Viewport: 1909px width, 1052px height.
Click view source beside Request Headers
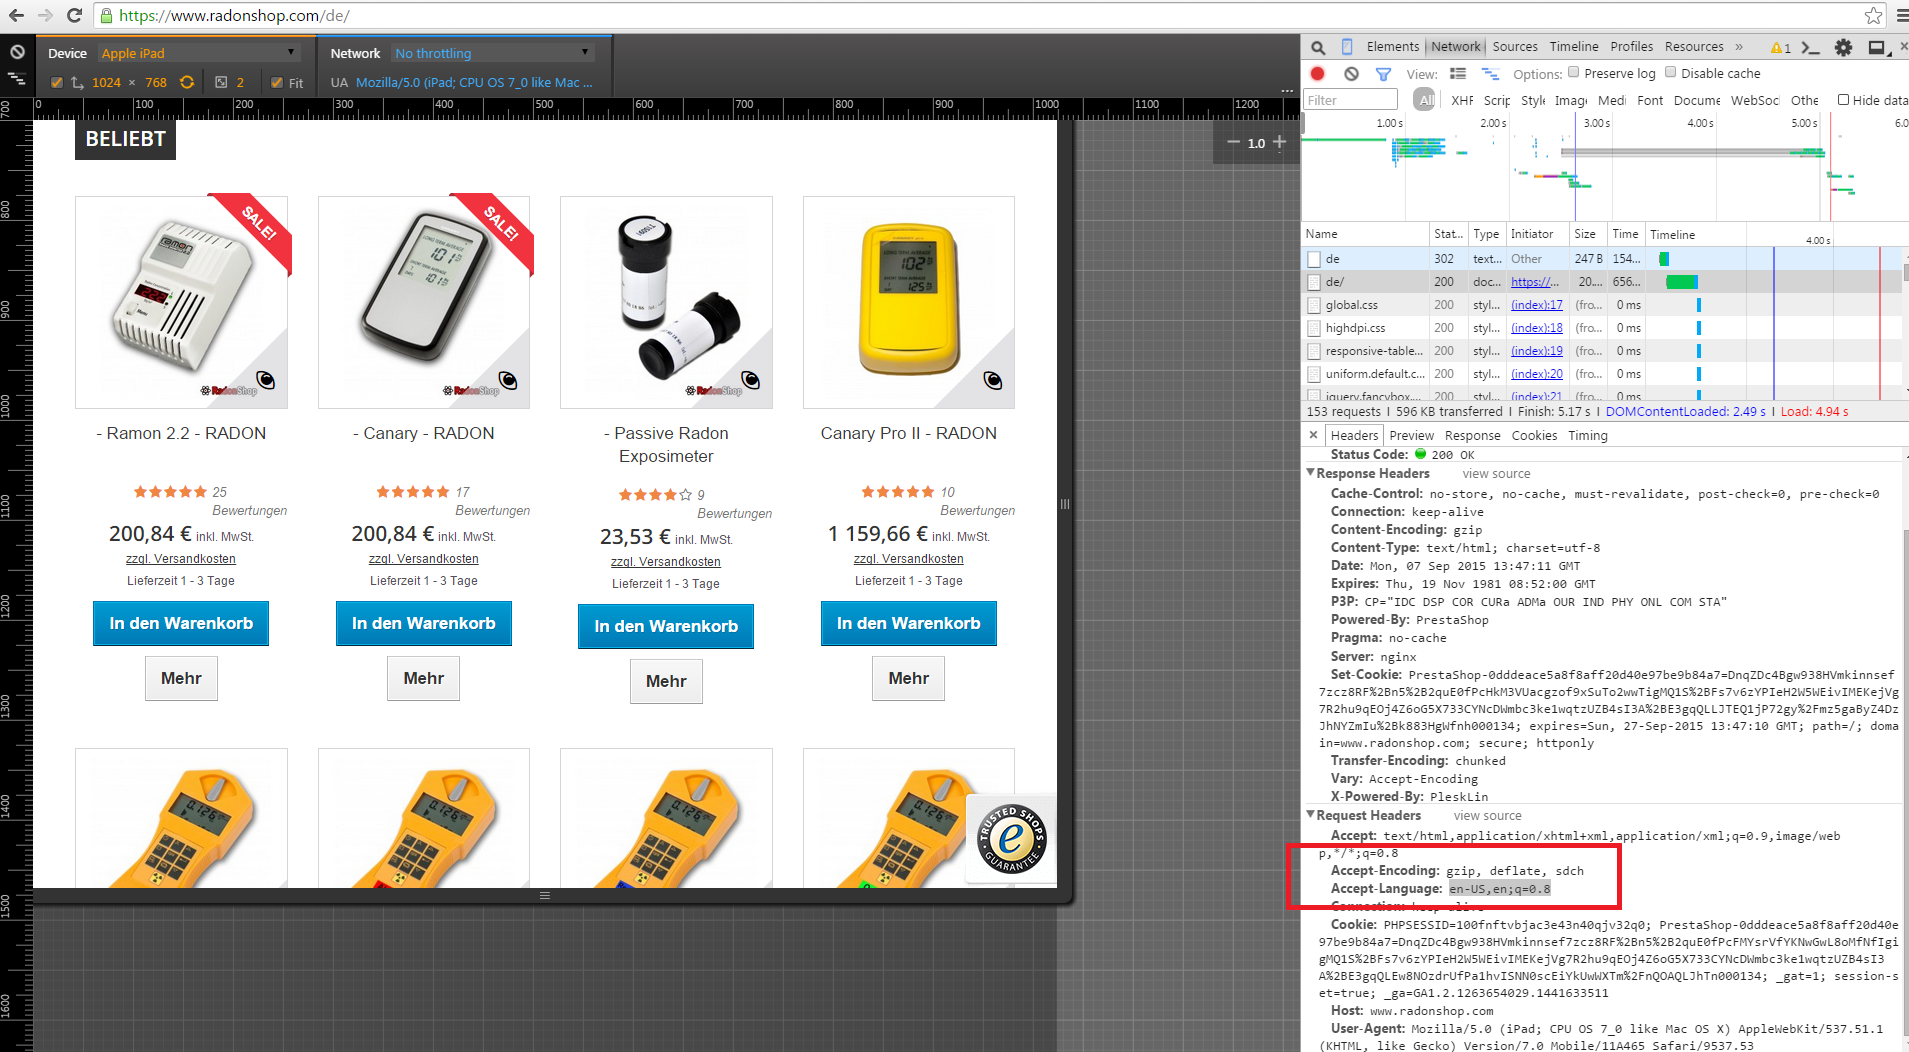[x=1487, y=816]
